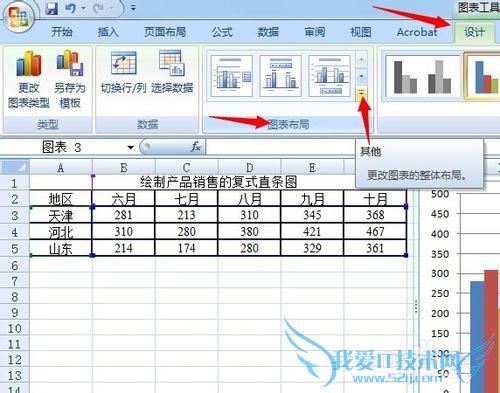Click cell 七月
The width and height of the screenshot is (500, 393).
point(186,199)
